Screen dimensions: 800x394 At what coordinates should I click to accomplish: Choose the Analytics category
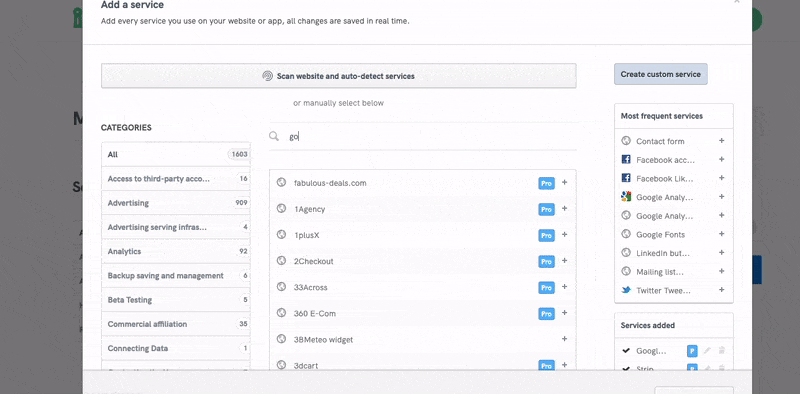(176, 251)
